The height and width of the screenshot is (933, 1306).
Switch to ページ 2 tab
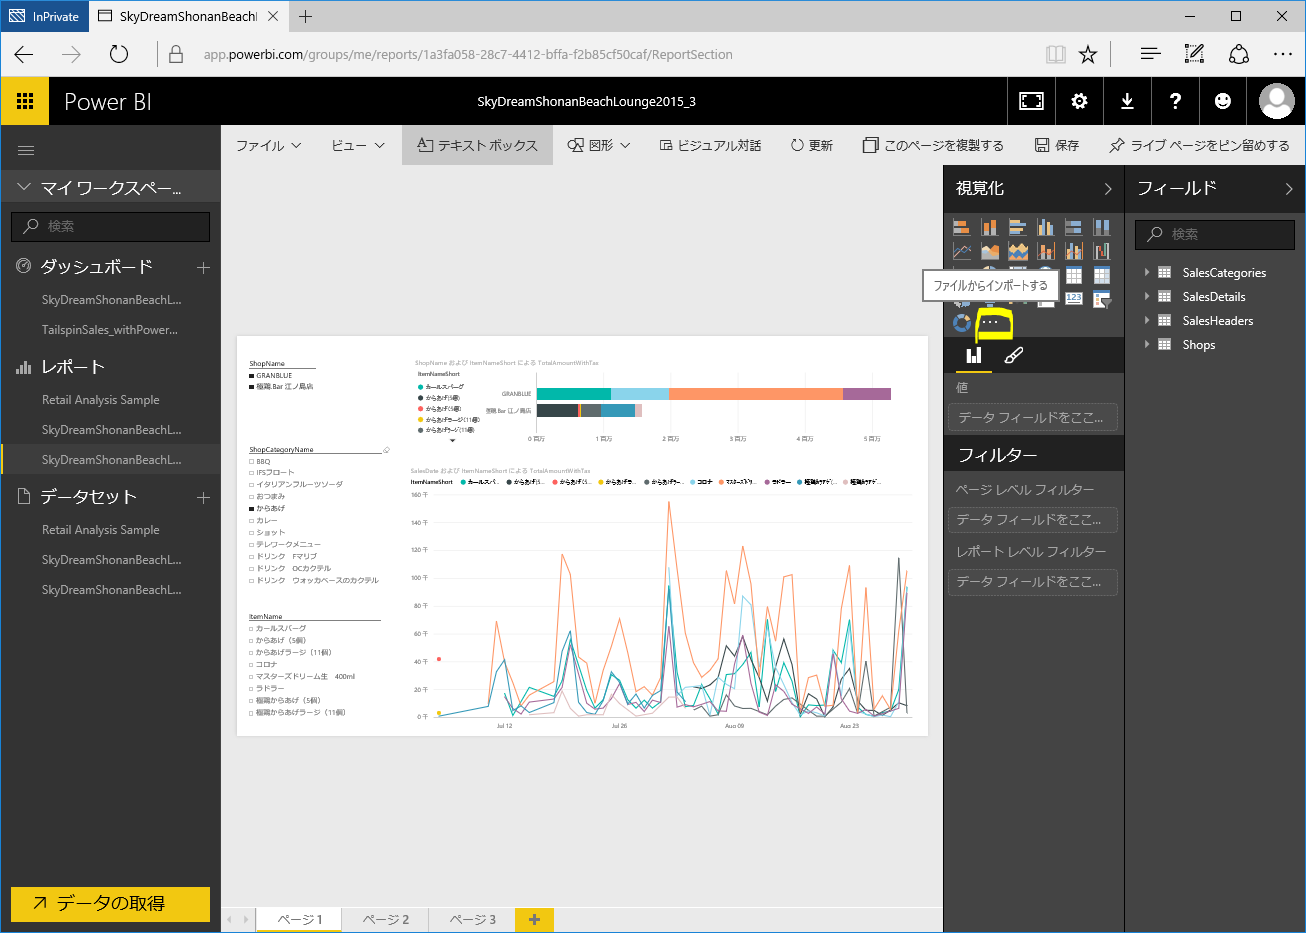pyautogui.click(x=386, y=919)
